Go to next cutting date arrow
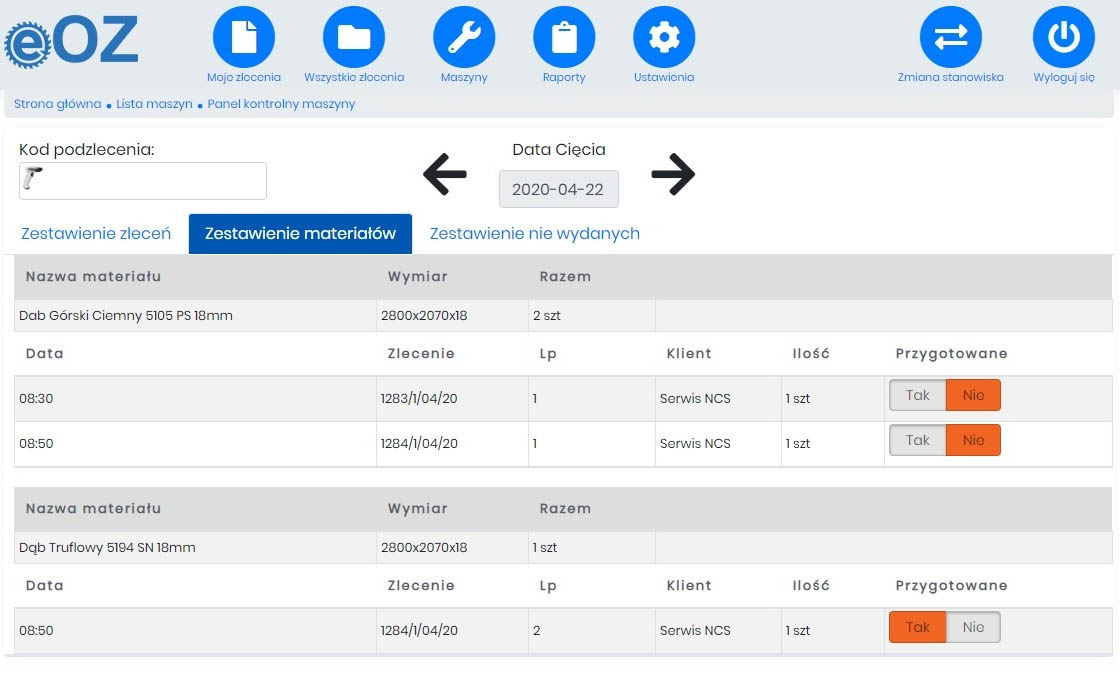 coord(673,175)
